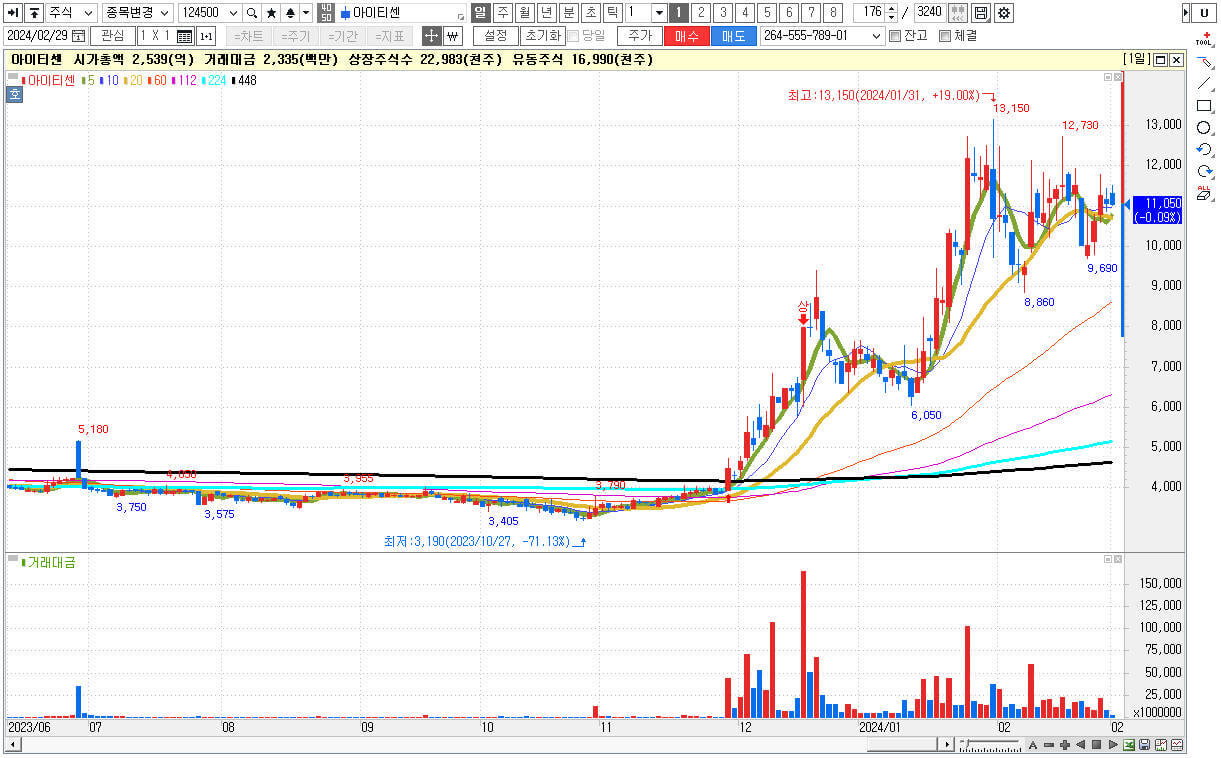This screenshot has height=758, width=1221.
Task: Click the 1+1 layout icon
Action: (x=206, y=36)
